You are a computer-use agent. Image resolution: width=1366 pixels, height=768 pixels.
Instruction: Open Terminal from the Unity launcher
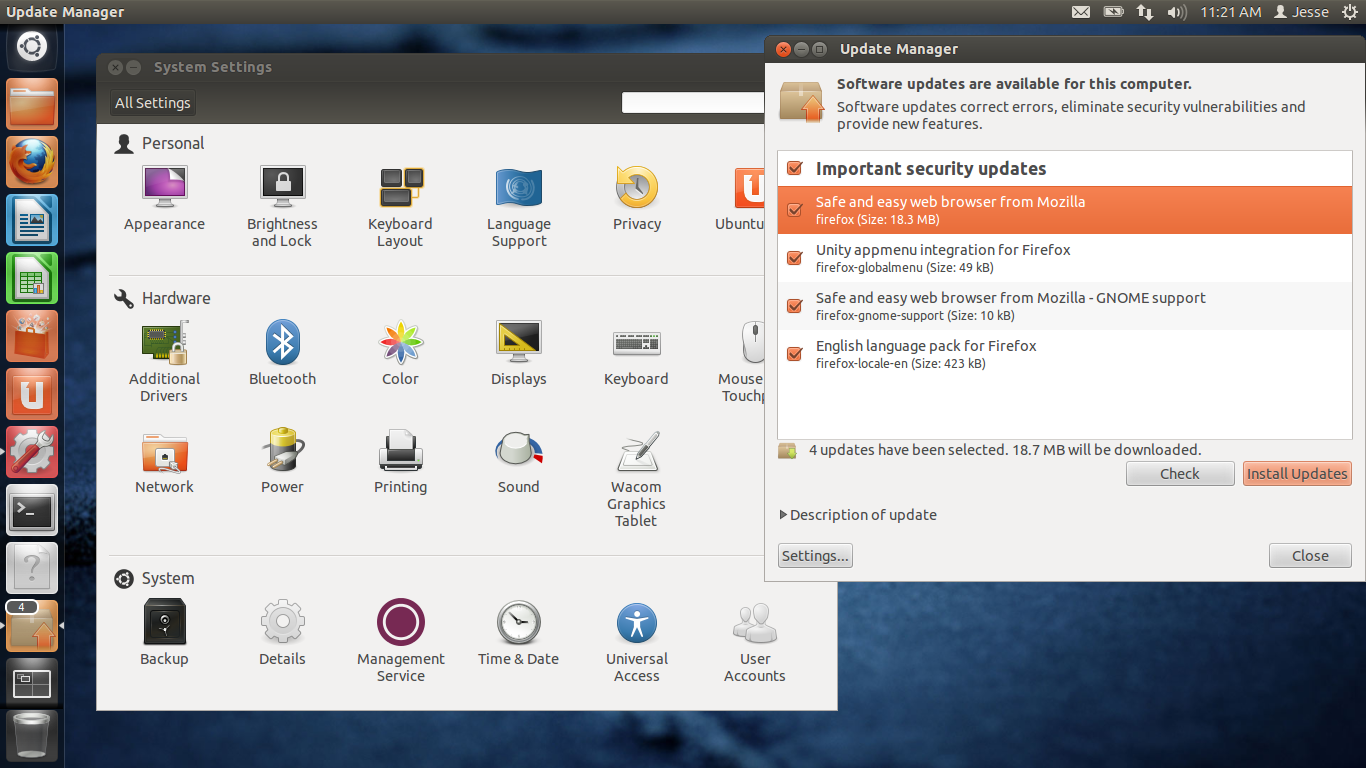[32, 510]
